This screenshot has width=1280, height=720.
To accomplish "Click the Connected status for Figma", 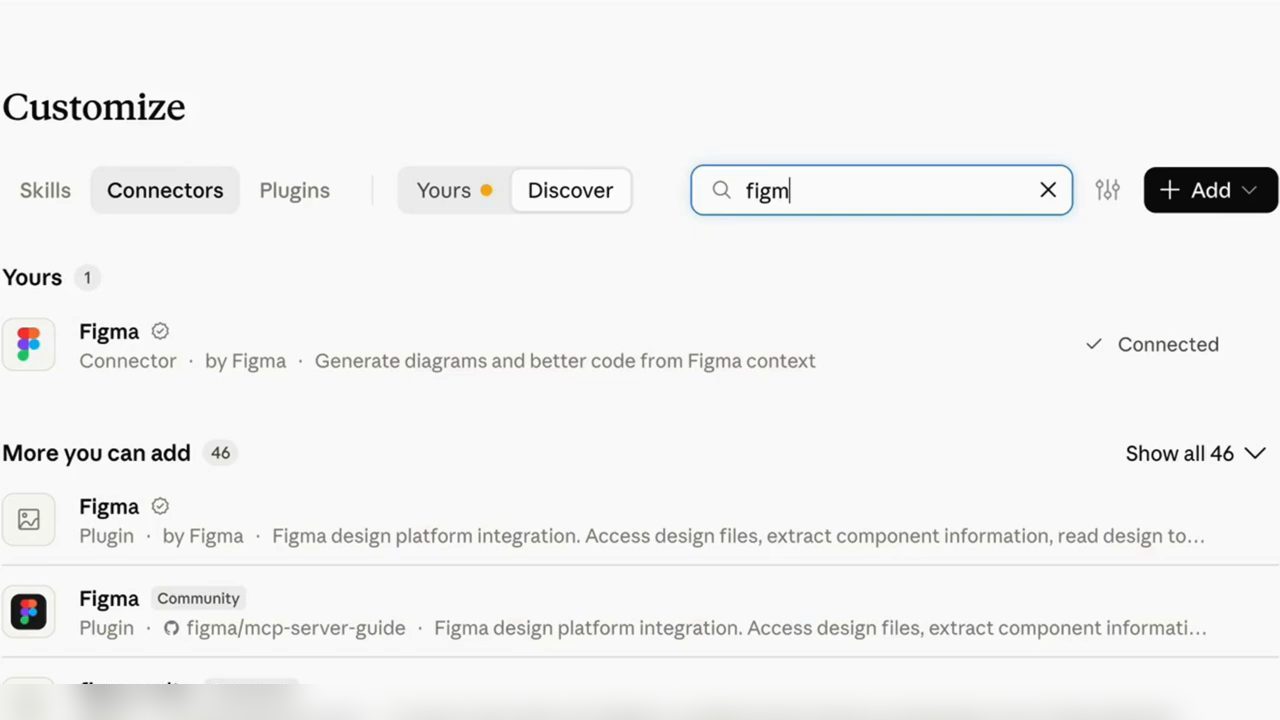I will pyautogui.click(x=1153, y=345).
